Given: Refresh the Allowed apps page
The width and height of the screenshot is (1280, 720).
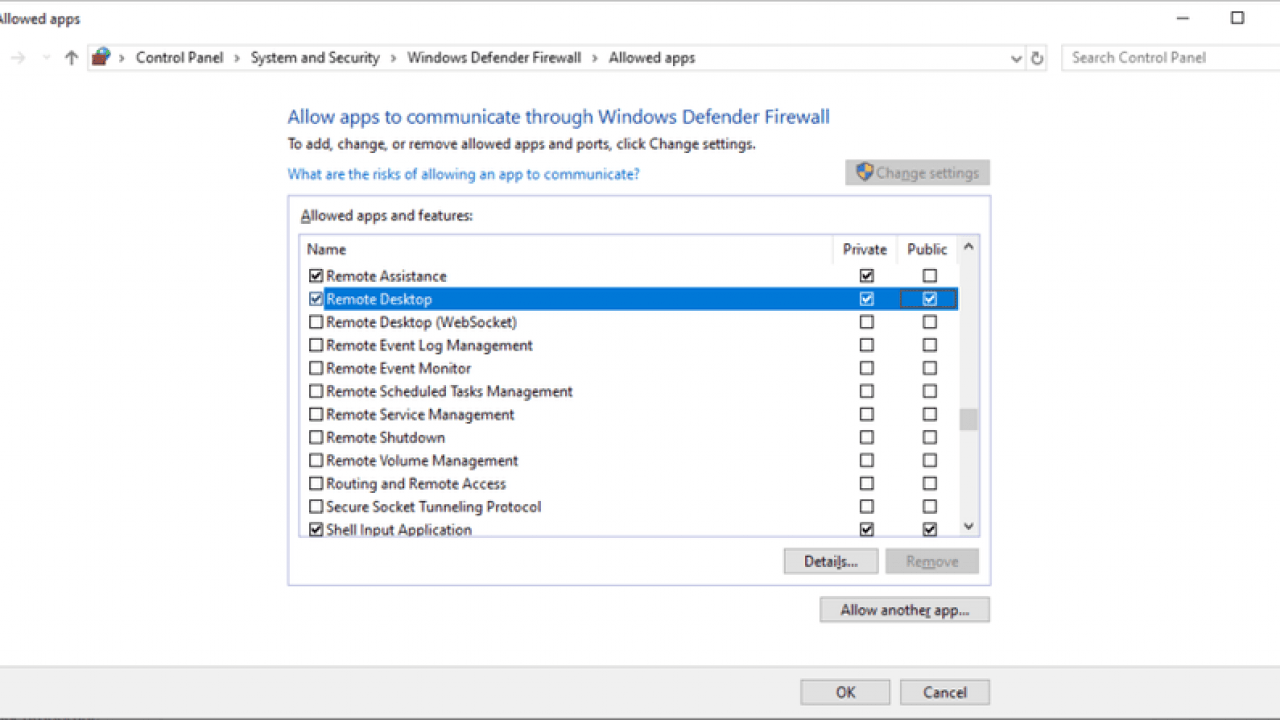Looking at the screenshot, I should pos(1037,58).
